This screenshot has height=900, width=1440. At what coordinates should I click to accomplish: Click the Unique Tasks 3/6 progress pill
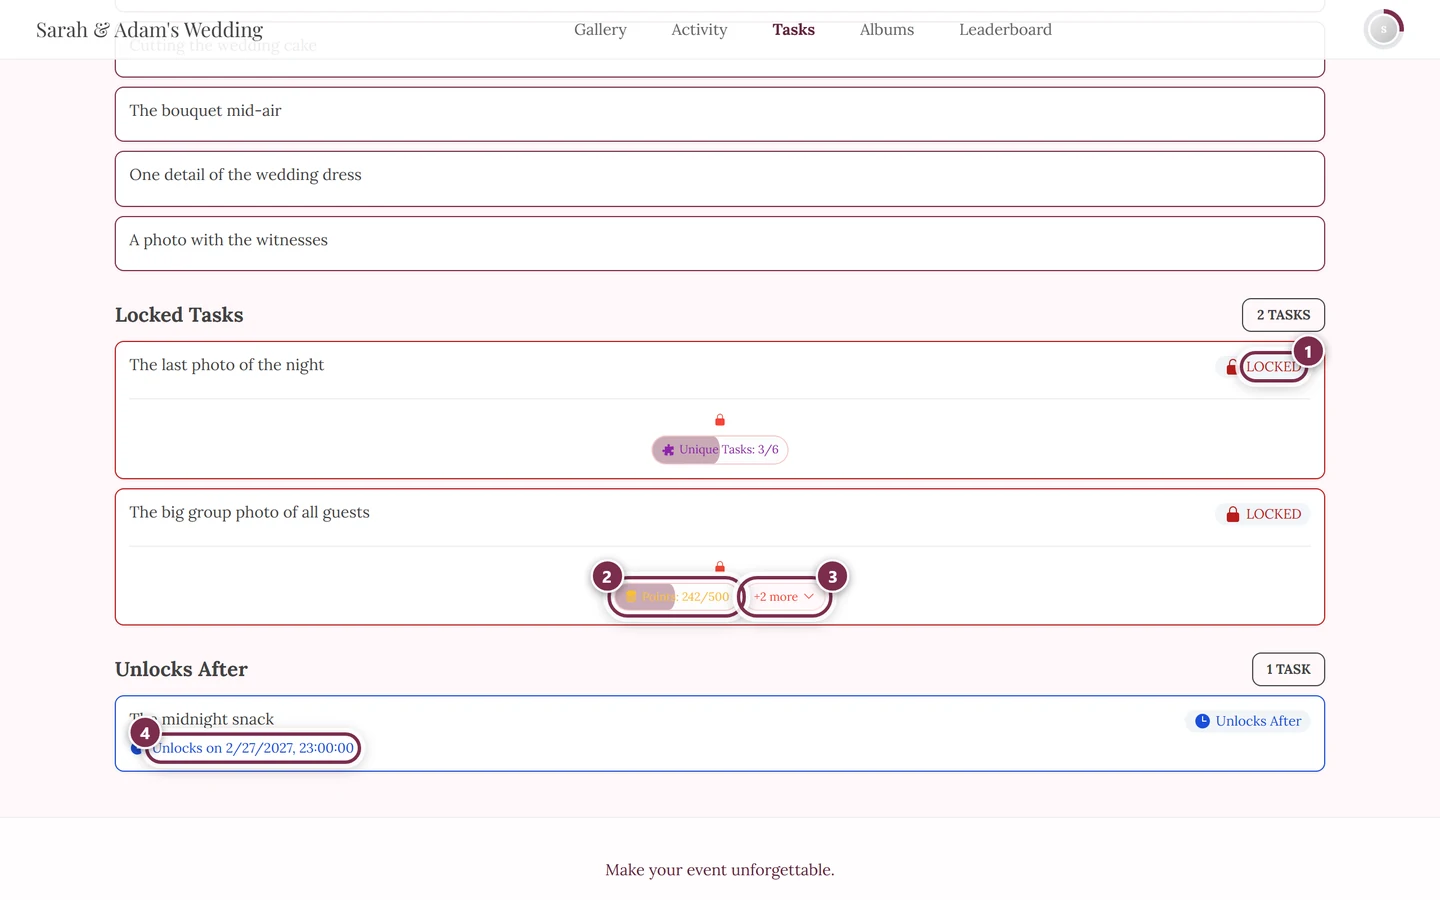point(720,450)
